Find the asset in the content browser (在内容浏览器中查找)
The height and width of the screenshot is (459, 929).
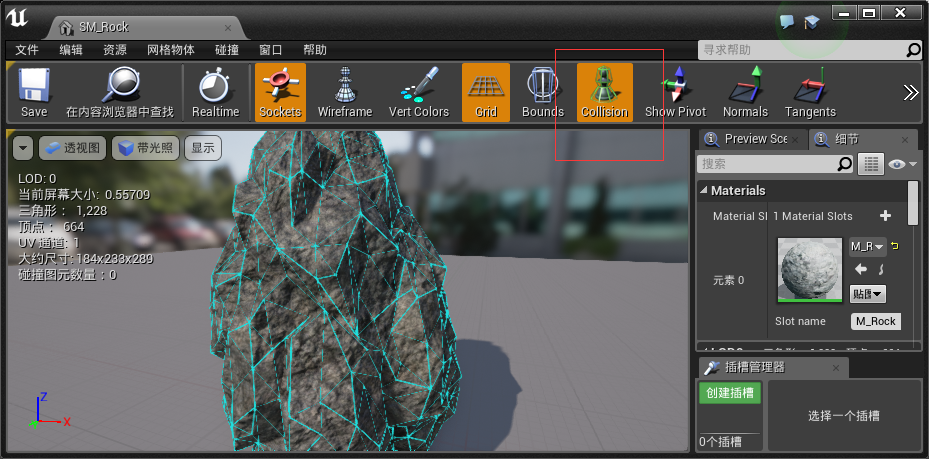point(120,93)
